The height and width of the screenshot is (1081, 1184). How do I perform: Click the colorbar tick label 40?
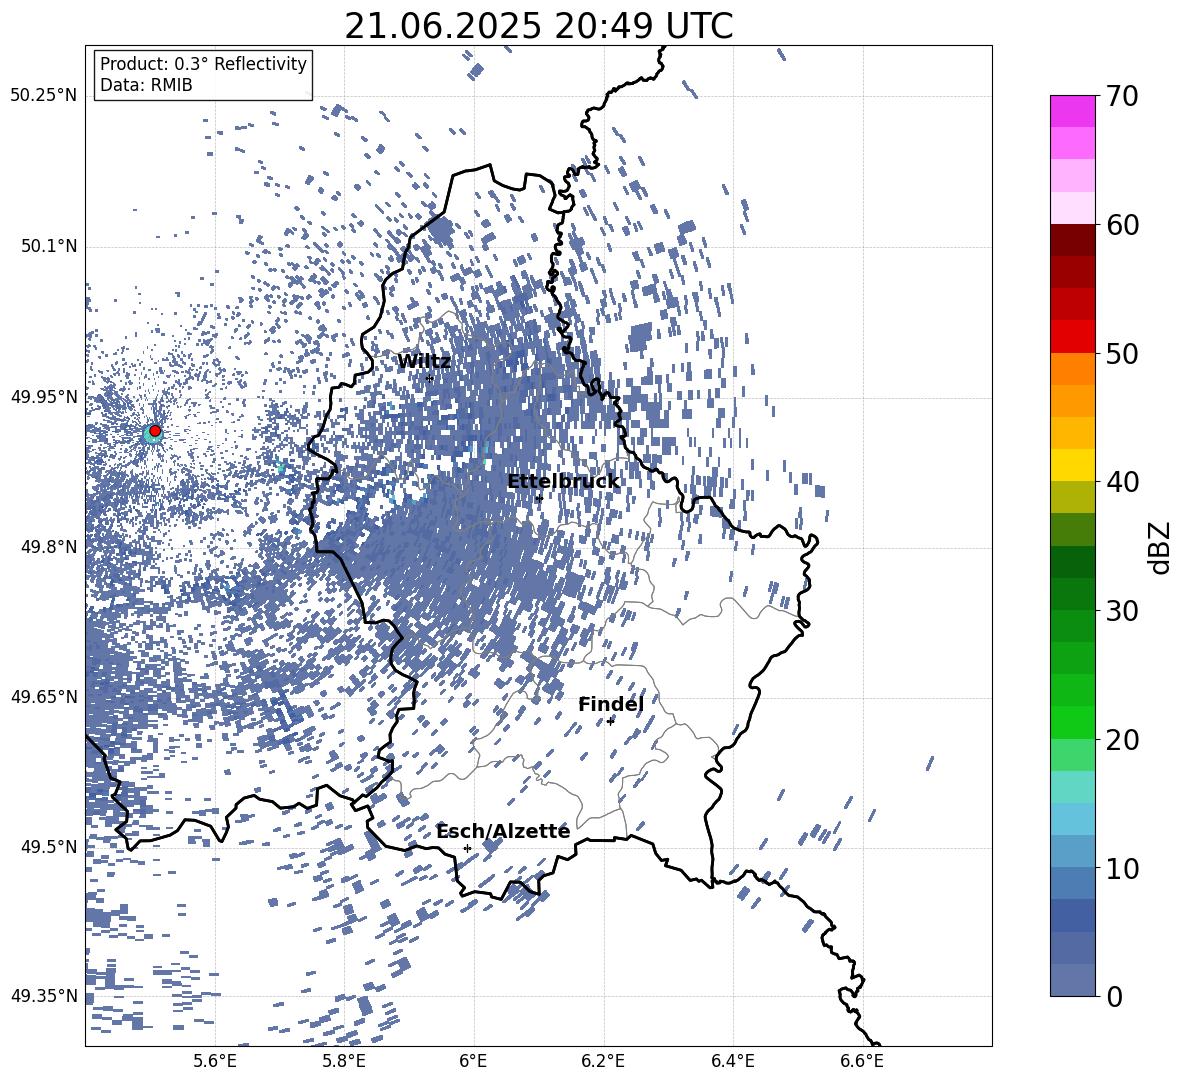(x=1122, y=482)
